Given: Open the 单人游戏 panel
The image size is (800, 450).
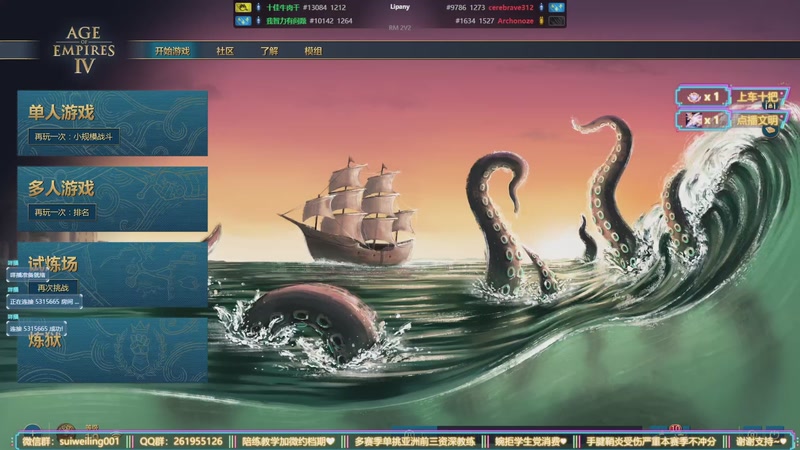Looking at the screenshot, I should (x=112, y=123).
